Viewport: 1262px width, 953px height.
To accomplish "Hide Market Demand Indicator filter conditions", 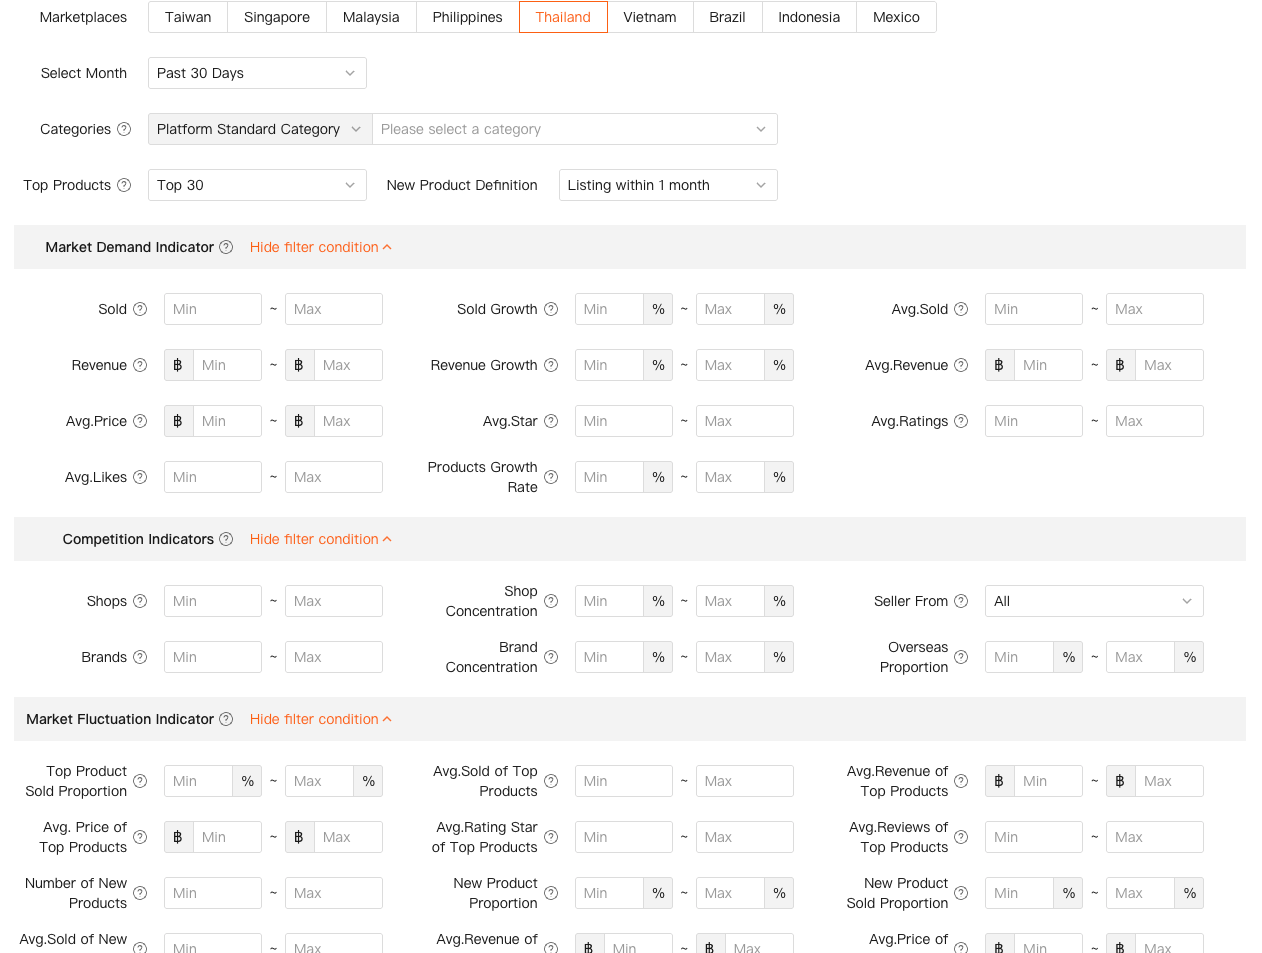I will (x=320, y=247).
